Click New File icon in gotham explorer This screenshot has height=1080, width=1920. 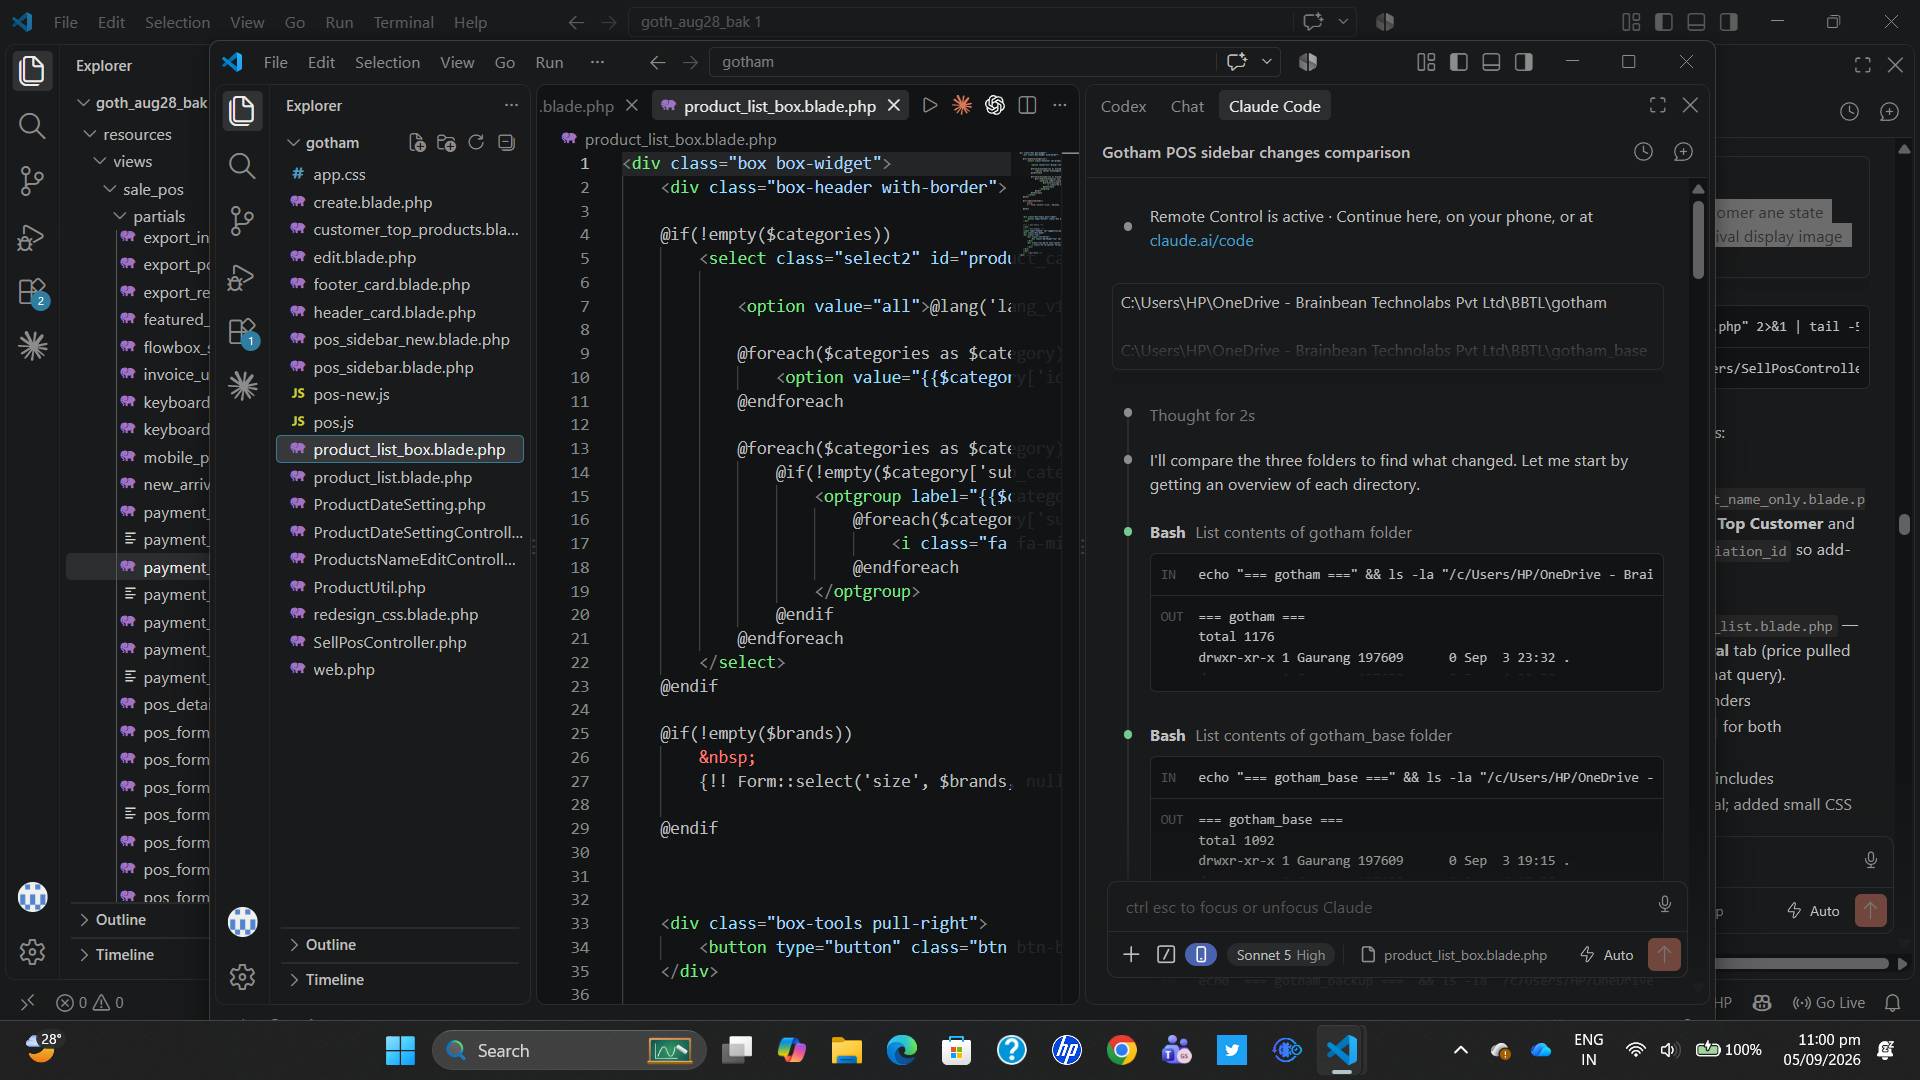coord(417,143)
